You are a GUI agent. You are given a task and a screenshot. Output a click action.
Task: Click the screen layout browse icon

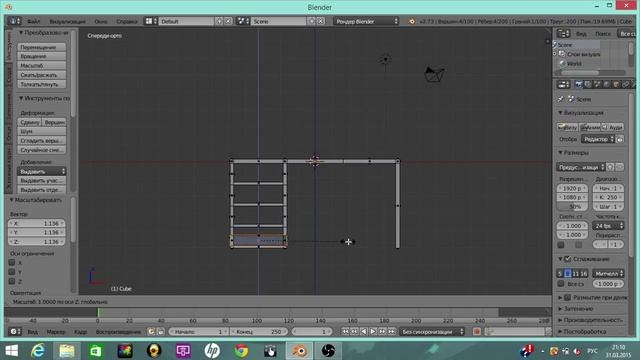click(x=151, y=21)
